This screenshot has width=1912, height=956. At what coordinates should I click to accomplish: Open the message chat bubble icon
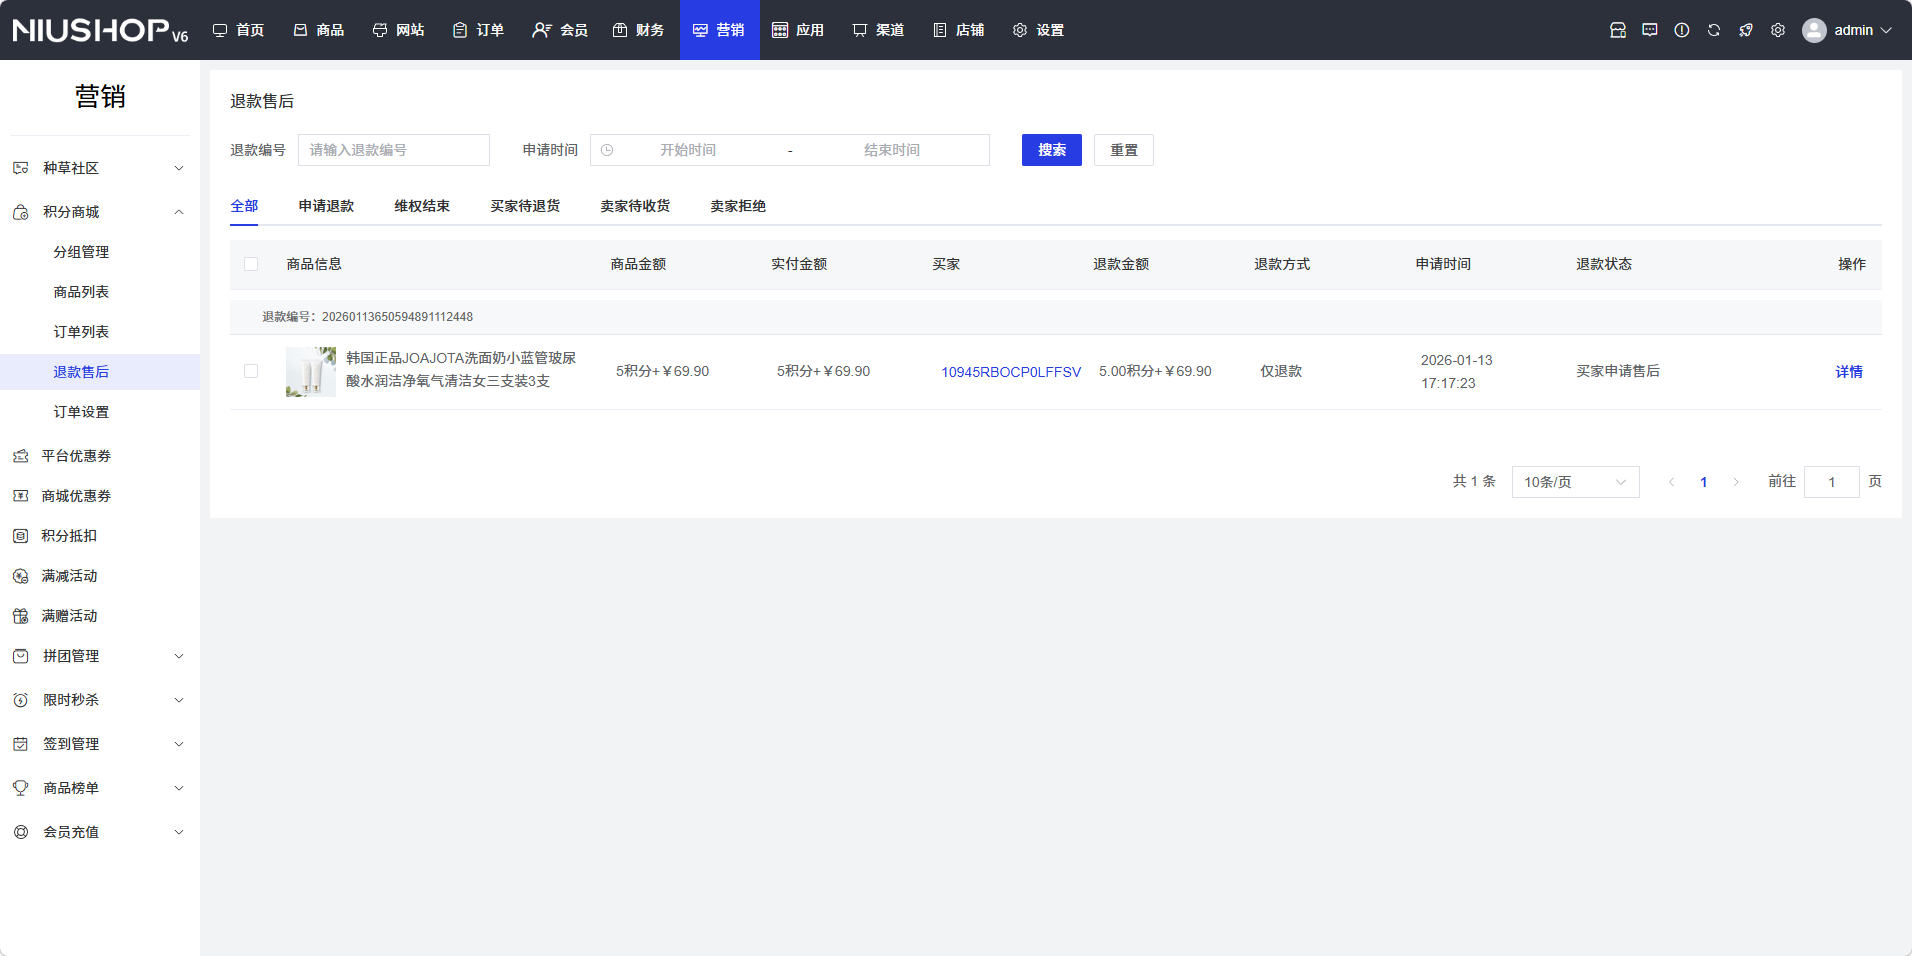pyautogui.click(x=1649, y=30)
